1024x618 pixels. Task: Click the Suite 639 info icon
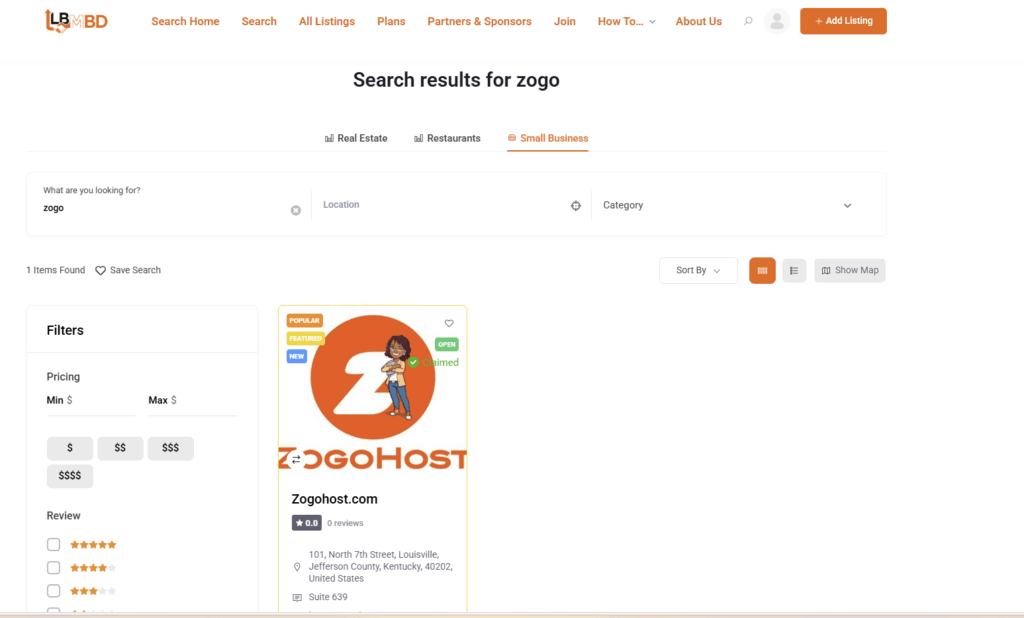tap(297, 597)
